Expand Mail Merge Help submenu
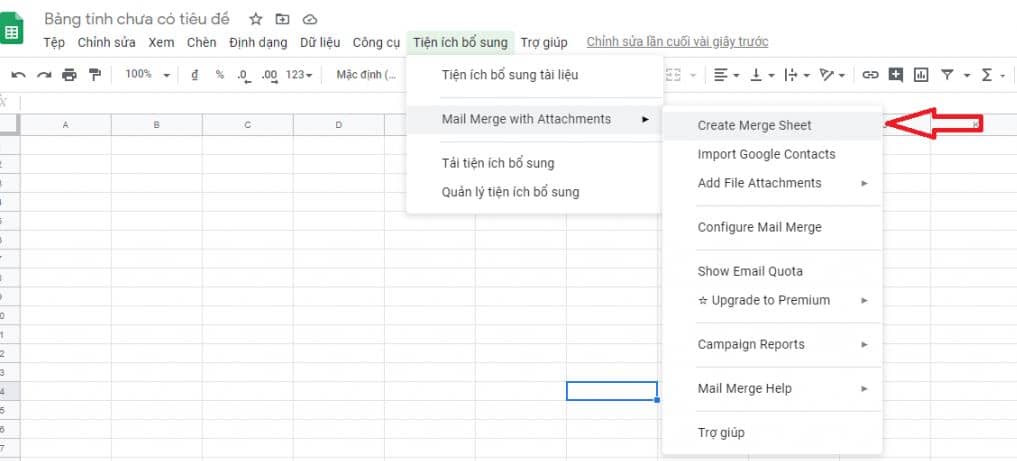Screen dimensions: 1017x461 pyautogui.click(x=772, y=388)
